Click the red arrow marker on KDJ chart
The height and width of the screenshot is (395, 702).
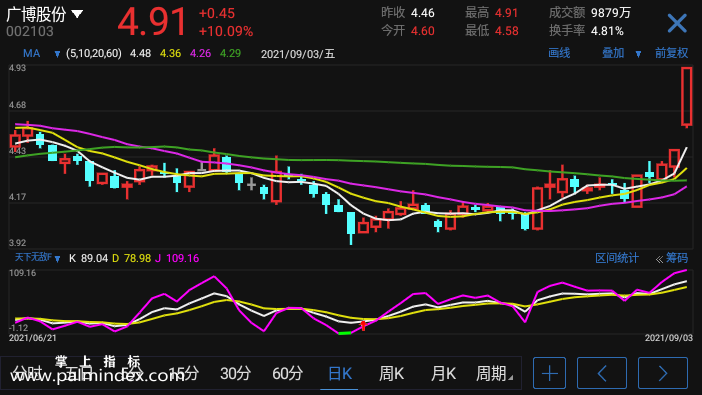tap(363, 325)
